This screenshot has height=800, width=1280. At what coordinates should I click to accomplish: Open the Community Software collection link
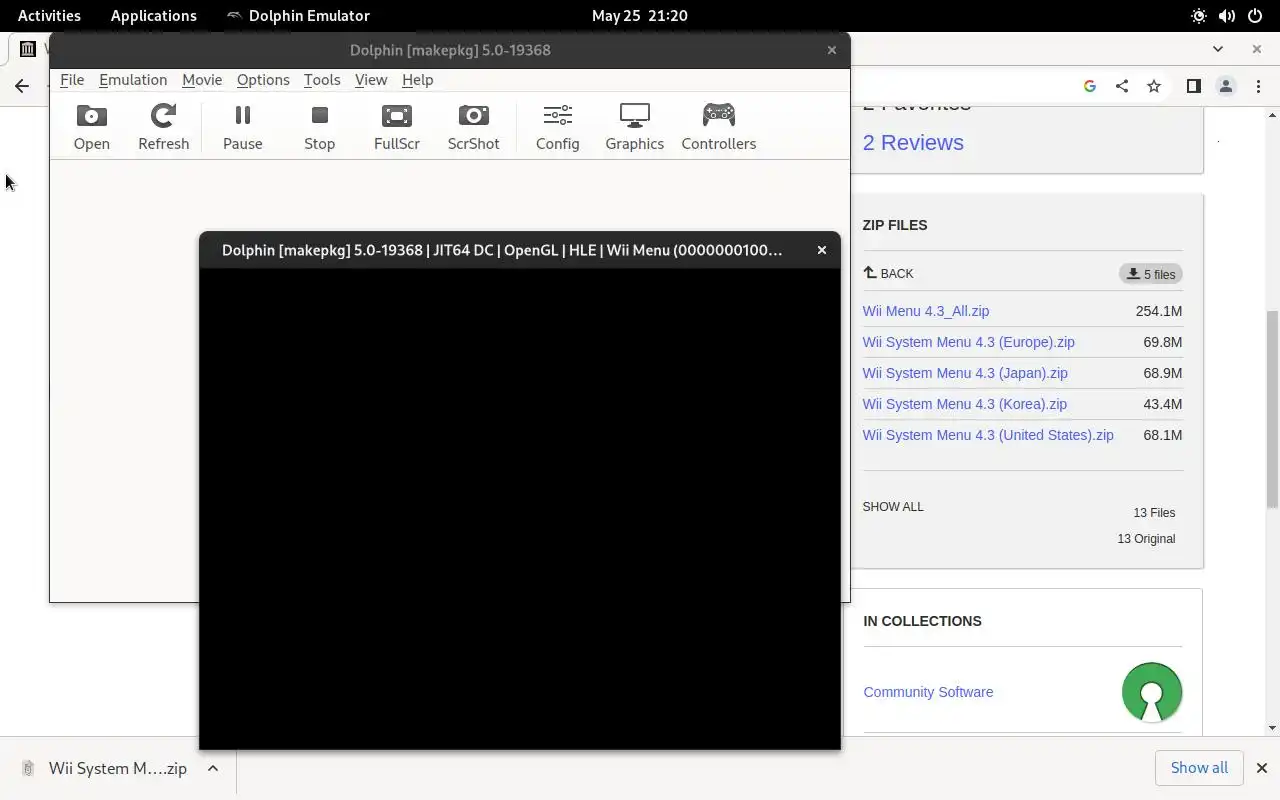point(928,692)
